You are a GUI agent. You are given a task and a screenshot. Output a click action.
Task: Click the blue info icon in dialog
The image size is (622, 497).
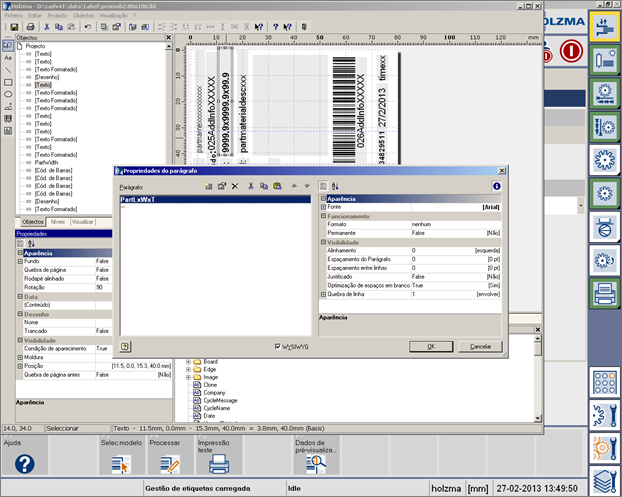(x=496, y=186)
